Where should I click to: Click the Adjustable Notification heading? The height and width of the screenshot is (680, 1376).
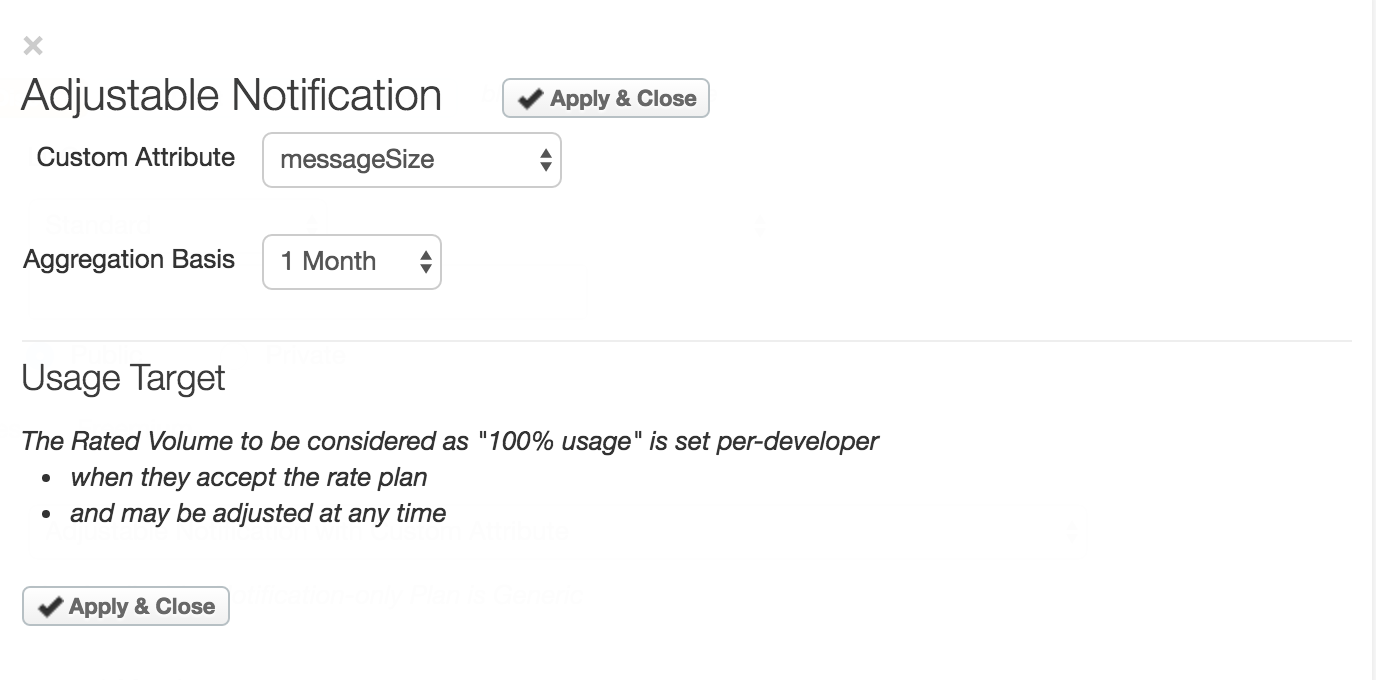coord(231,96)
